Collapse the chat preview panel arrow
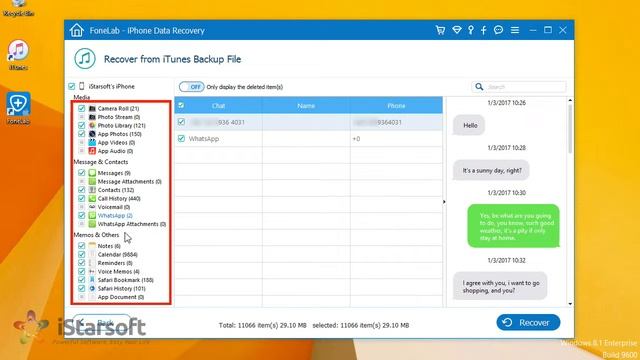The width and height of the screenshot is (640, 360). (x=444, y=202)
